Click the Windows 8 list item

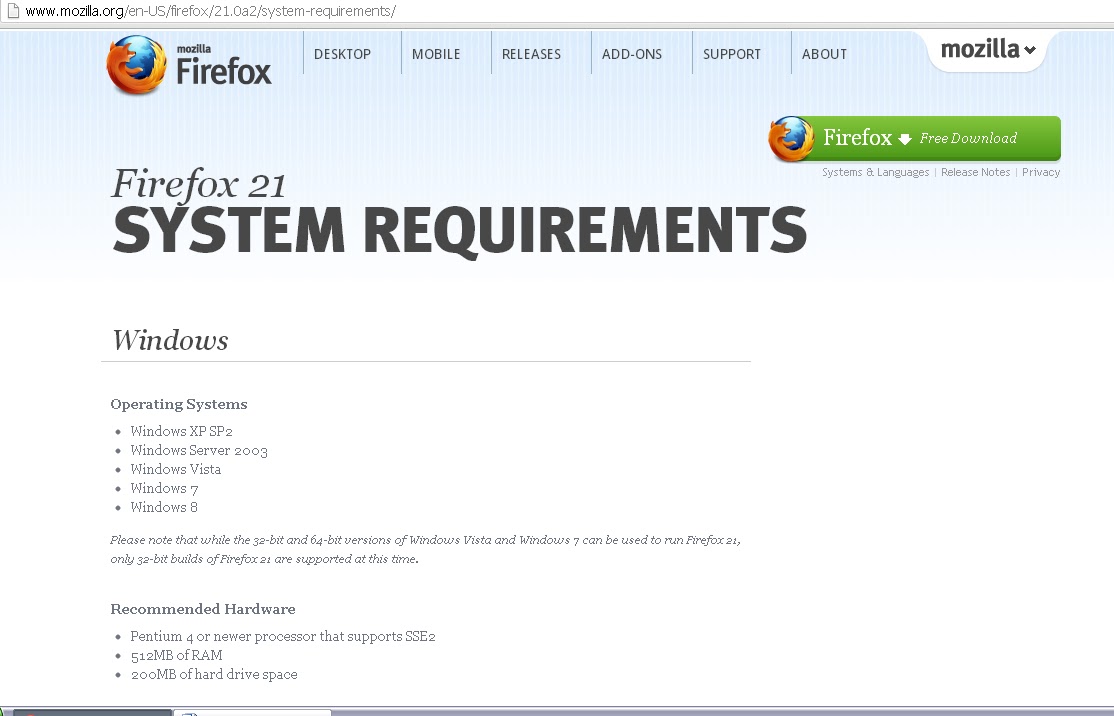point(164,507)
